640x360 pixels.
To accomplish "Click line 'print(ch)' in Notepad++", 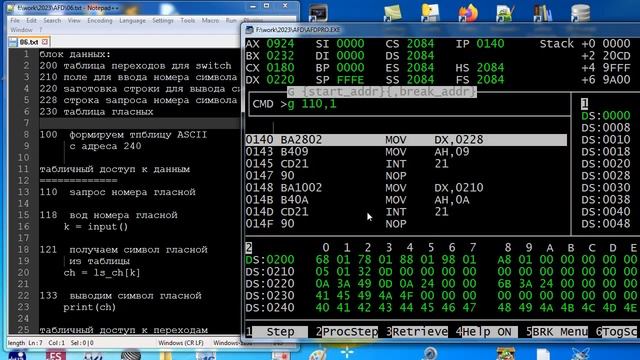I will point(90,307).
